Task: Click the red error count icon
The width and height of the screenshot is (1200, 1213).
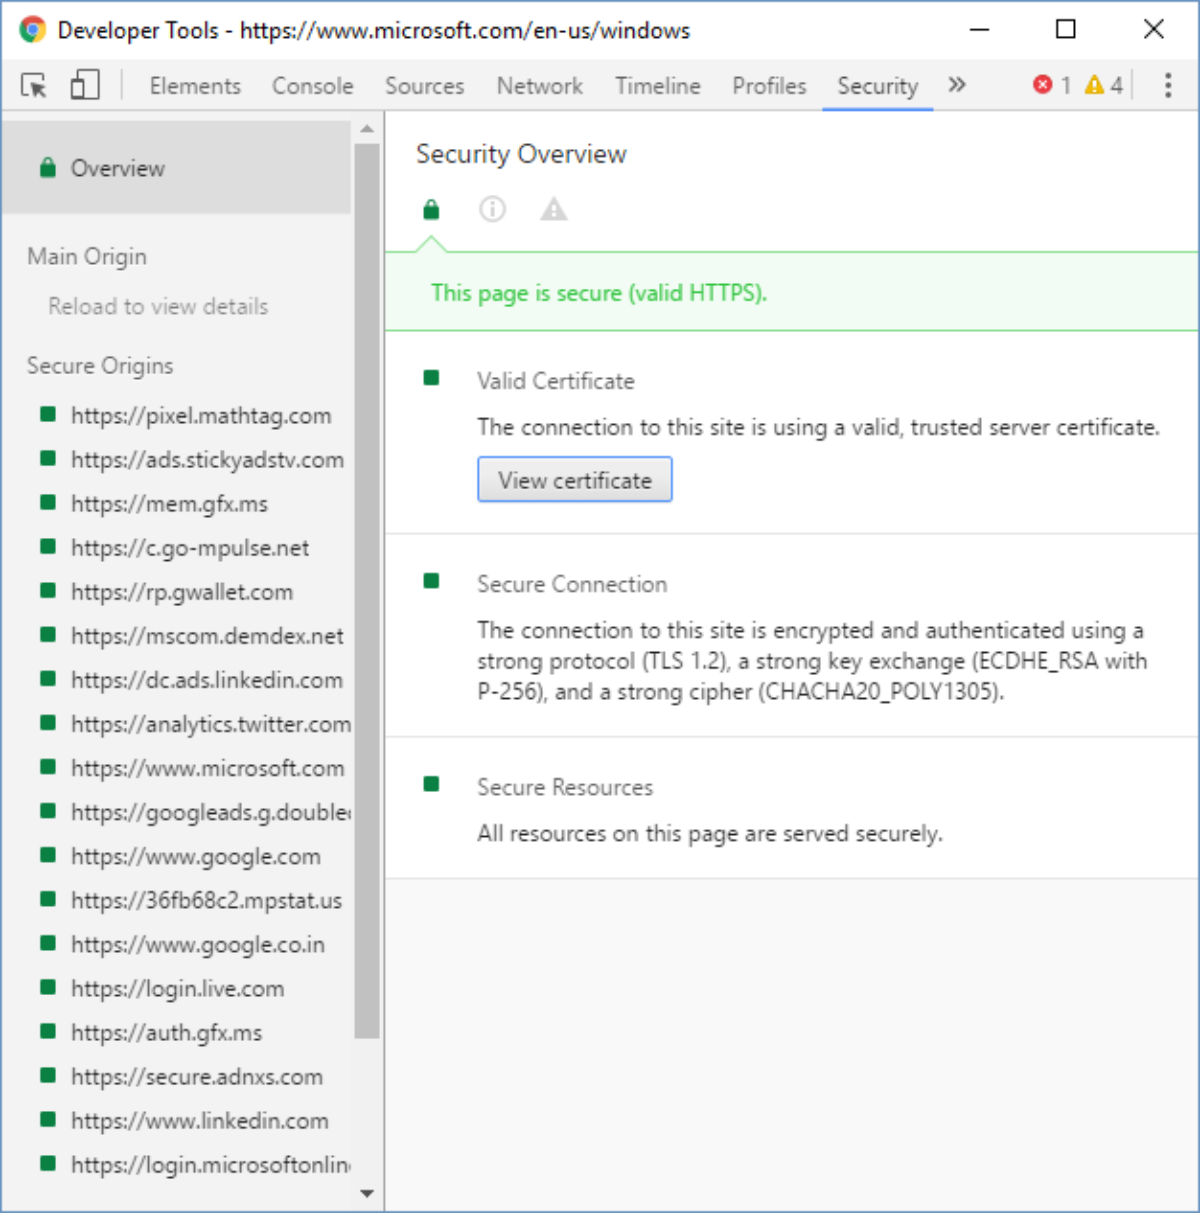Action: click(1043, 86)
